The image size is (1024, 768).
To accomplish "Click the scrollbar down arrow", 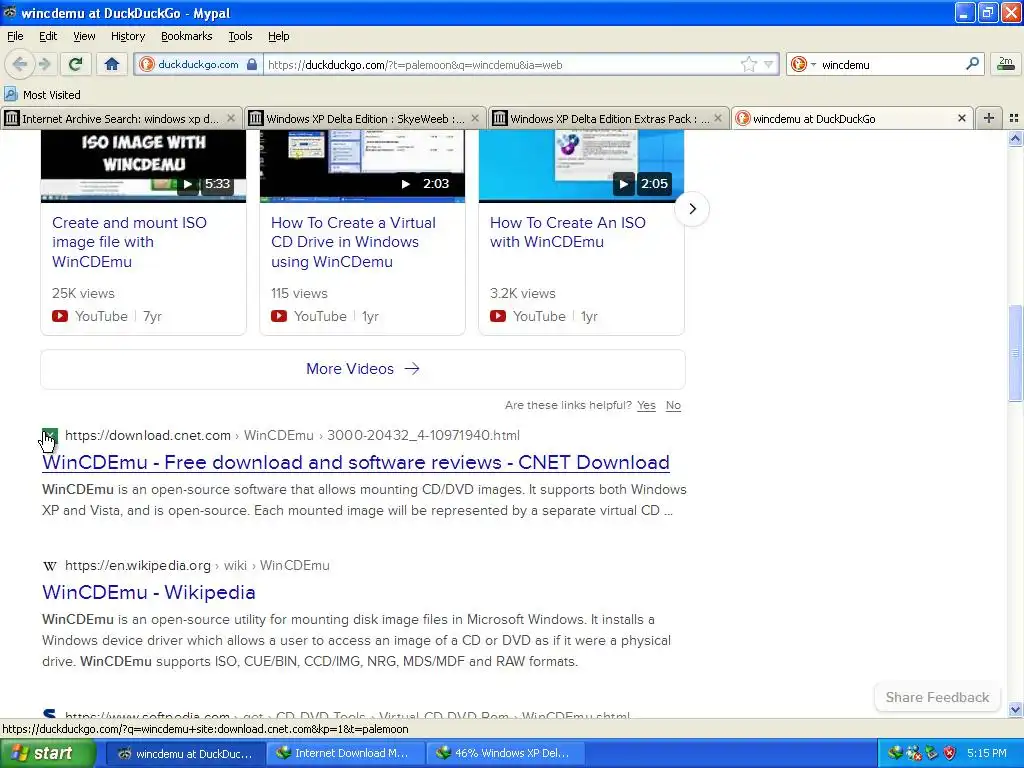I will pos(1015,709).
